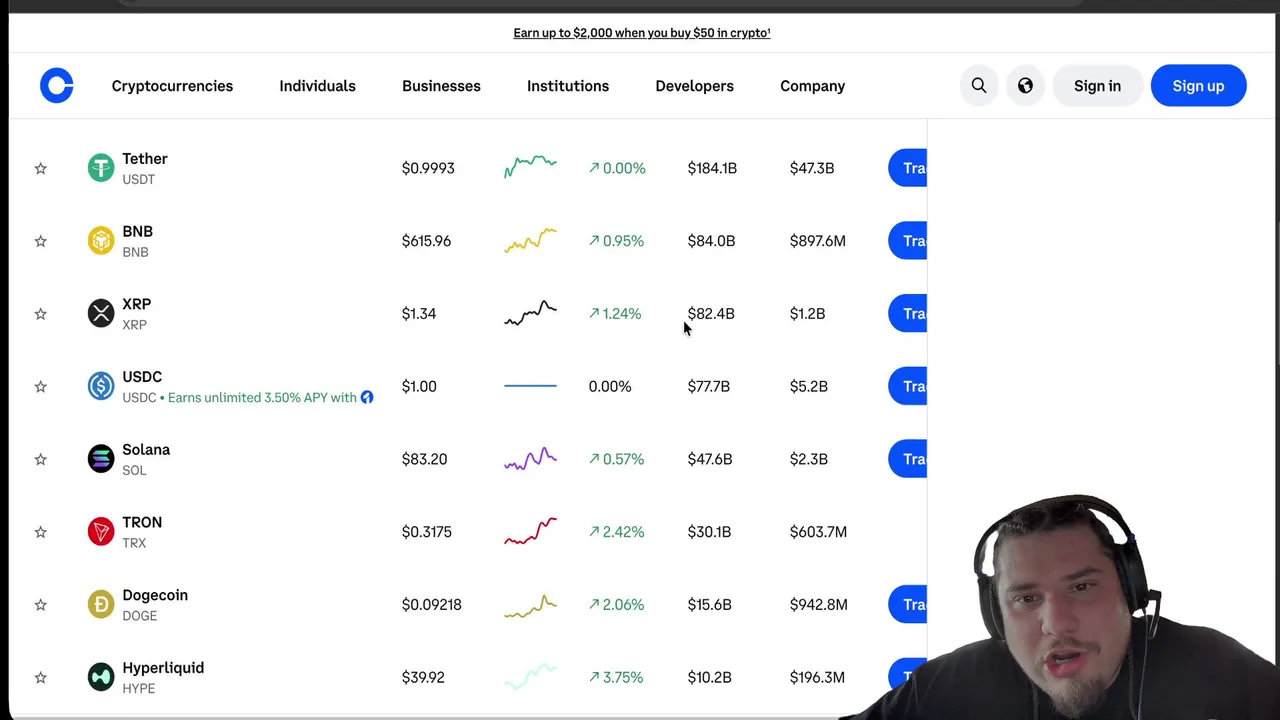1280x720 pixels.
Task: Click the Sign in button
Action: pos(1097,86)
